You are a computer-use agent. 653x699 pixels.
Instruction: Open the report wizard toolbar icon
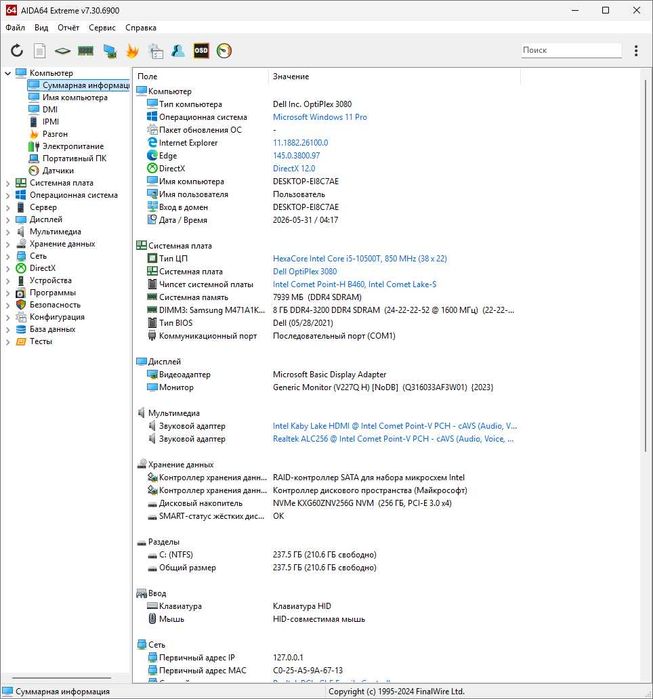(156, 51)
